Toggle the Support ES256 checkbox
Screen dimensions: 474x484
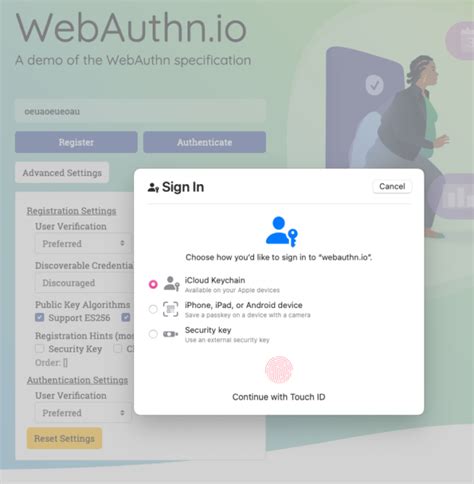(40, 317)
